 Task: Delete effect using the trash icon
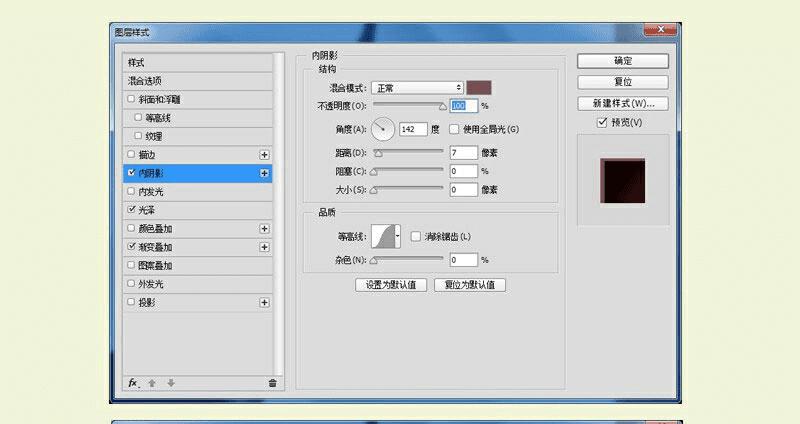tap(272, 383)
